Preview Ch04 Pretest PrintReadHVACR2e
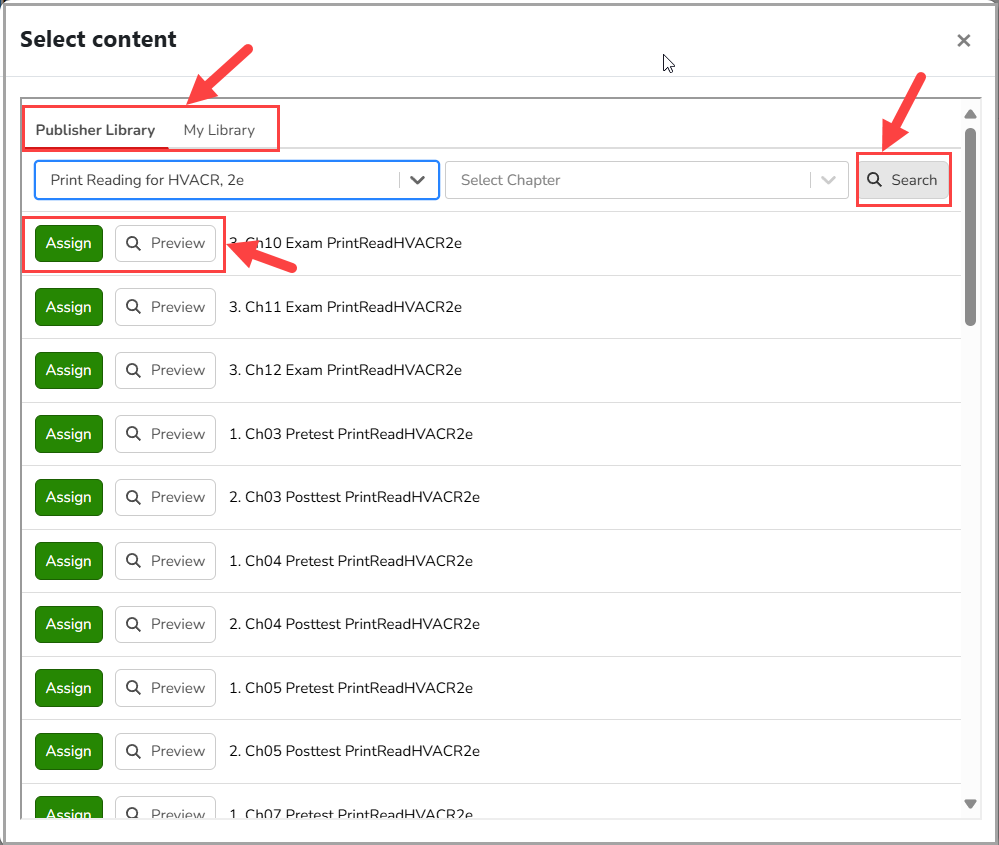 coord(165,561)
